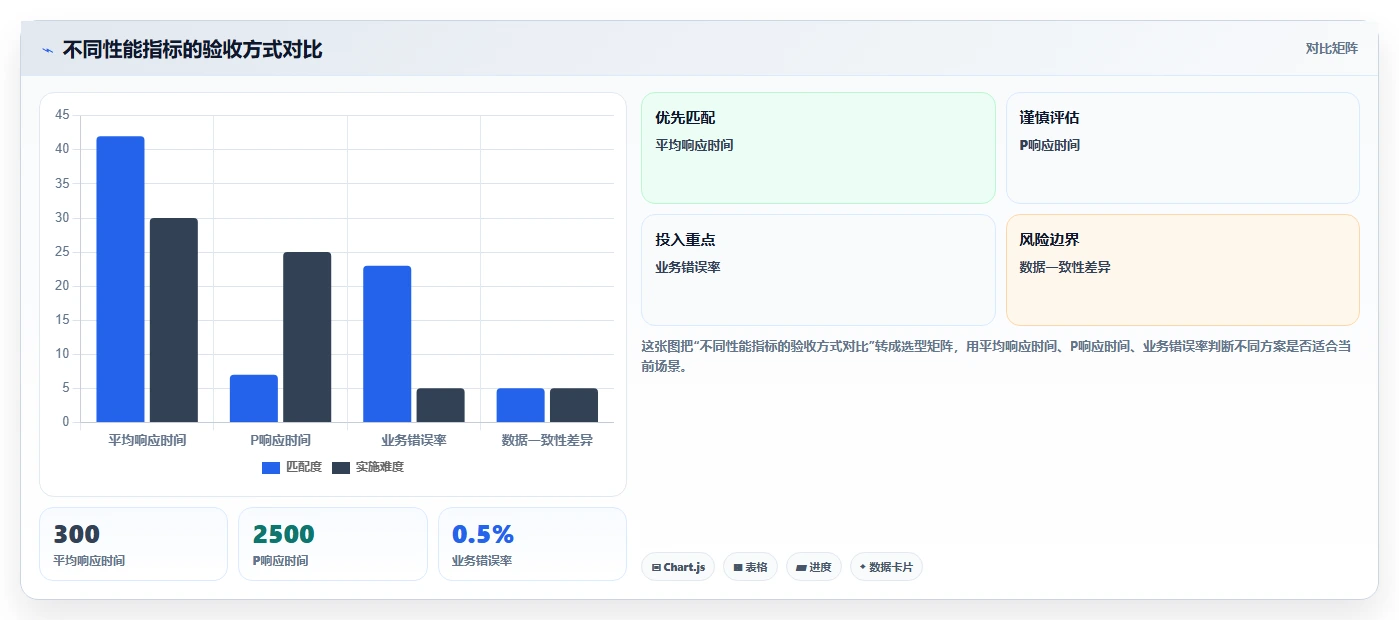1399x620 pixels.
Task: Click the 15 tick on the y-axis
Action: click(x=62, y=320)
